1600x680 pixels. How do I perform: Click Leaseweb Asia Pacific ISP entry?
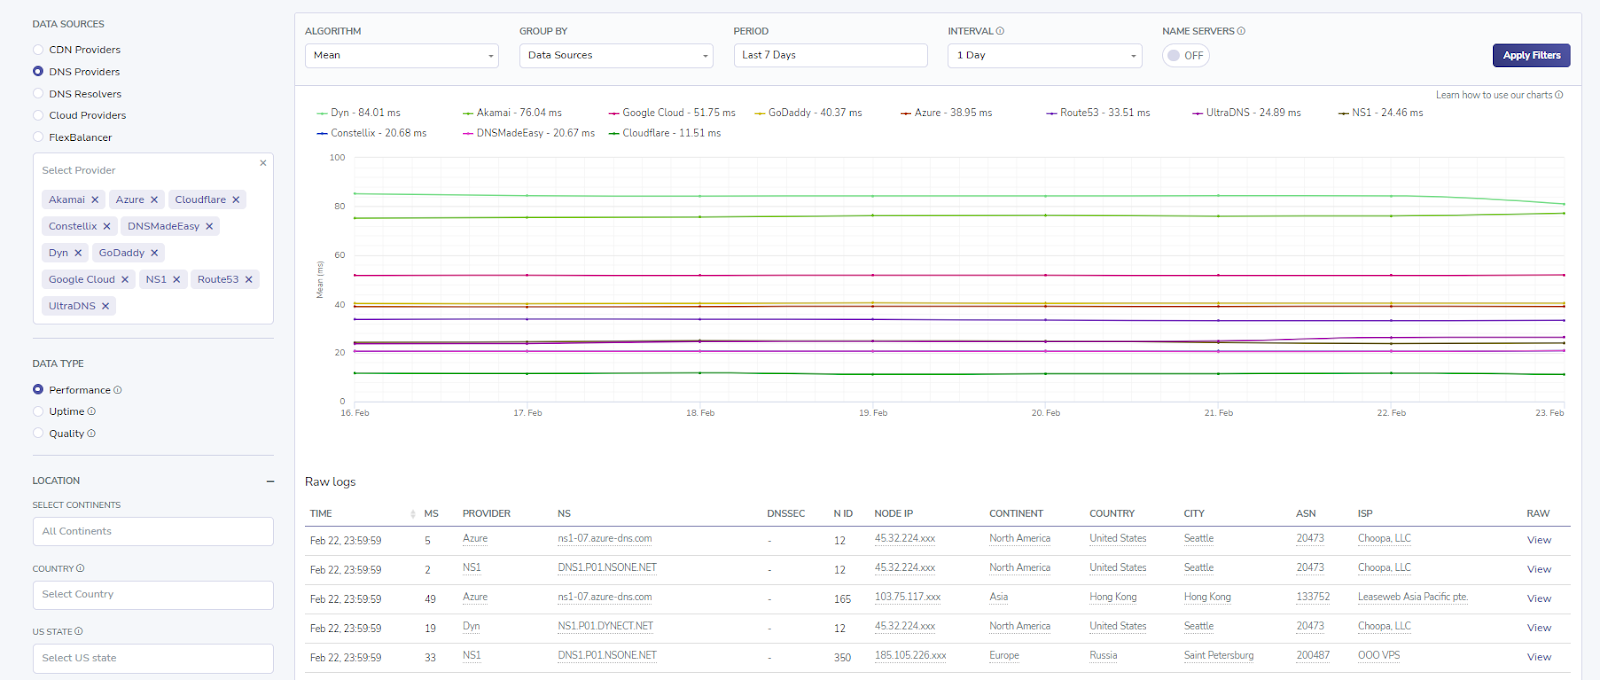tap(1412, 597)
